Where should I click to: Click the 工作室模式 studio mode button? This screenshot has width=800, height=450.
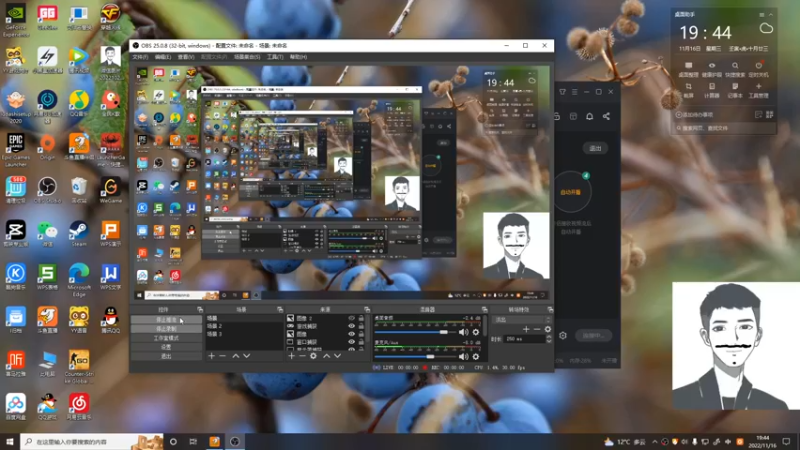tap(166, 338)
